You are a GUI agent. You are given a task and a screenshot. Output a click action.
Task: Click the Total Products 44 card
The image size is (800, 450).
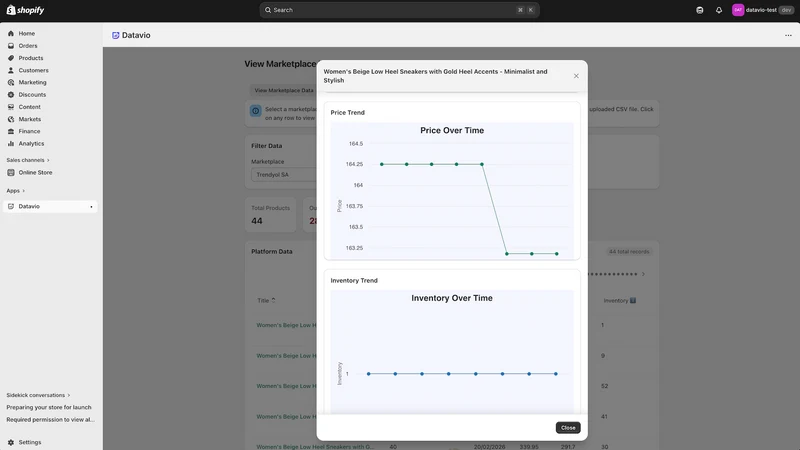click(x=270, y=215)
